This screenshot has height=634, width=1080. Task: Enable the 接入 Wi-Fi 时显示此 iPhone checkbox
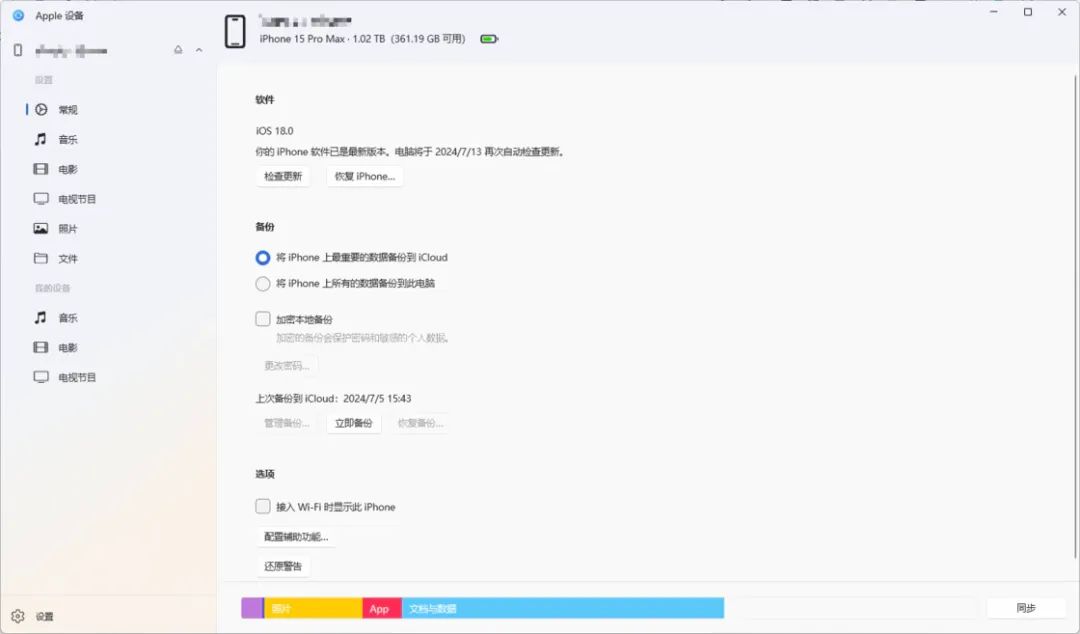262,507
